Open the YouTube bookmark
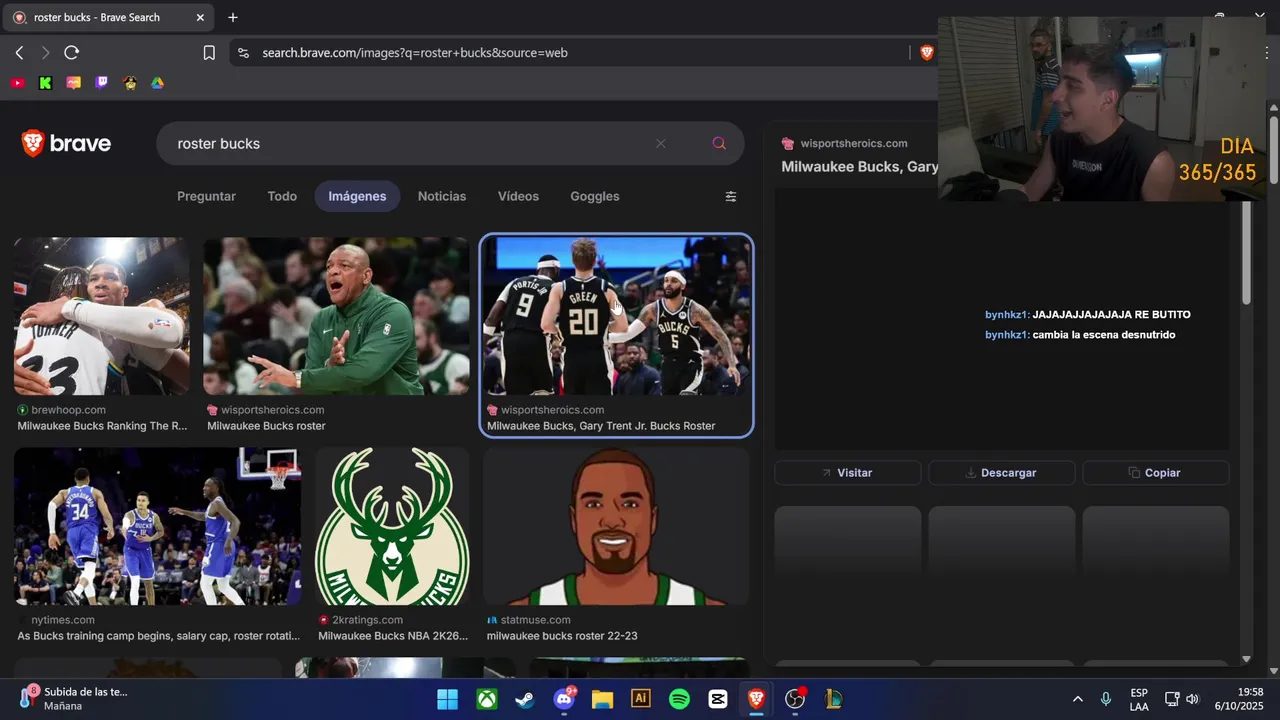The height and width of the screenshot is (720, 1280). click(18, 83)
